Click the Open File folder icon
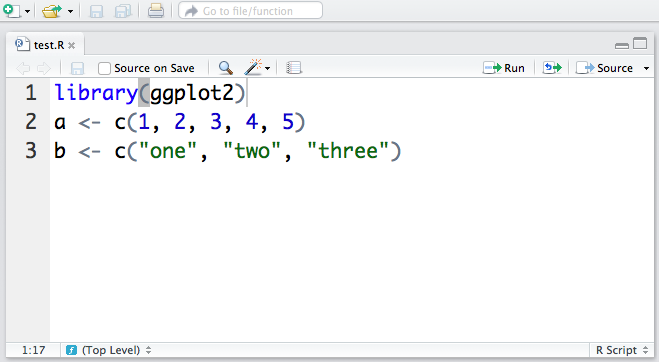 52,11
